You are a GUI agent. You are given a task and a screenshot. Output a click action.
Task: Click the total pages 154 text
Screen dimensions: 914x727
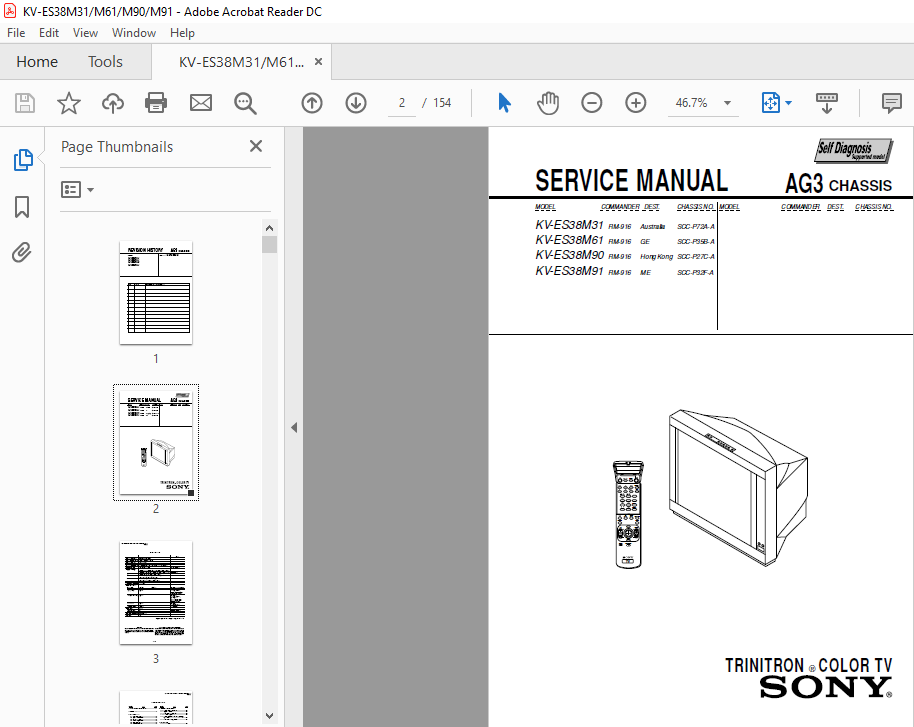tap(442, 103)
